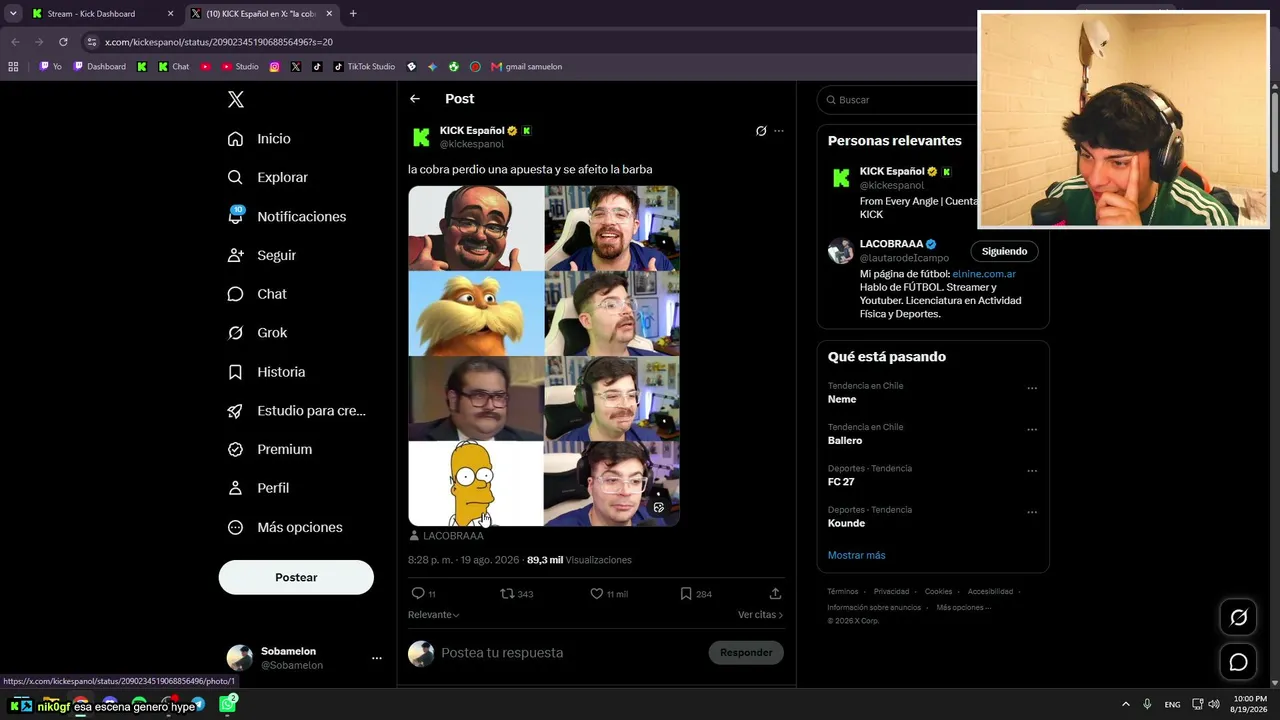Open more options for the Neme trend
Image resolution: width=1280 pixels, height=720 pixels.
click(x=1032, y=388)
